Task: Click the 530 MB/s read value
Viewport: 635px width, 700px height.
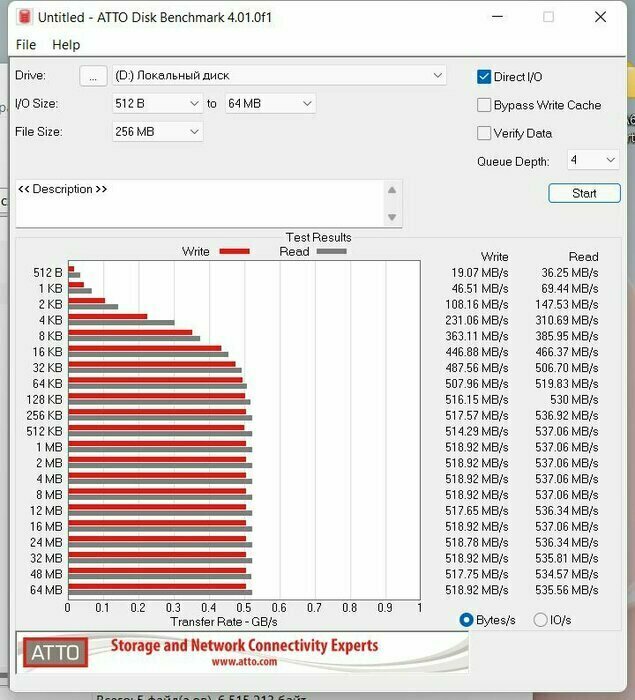Action: click(574, 400)
